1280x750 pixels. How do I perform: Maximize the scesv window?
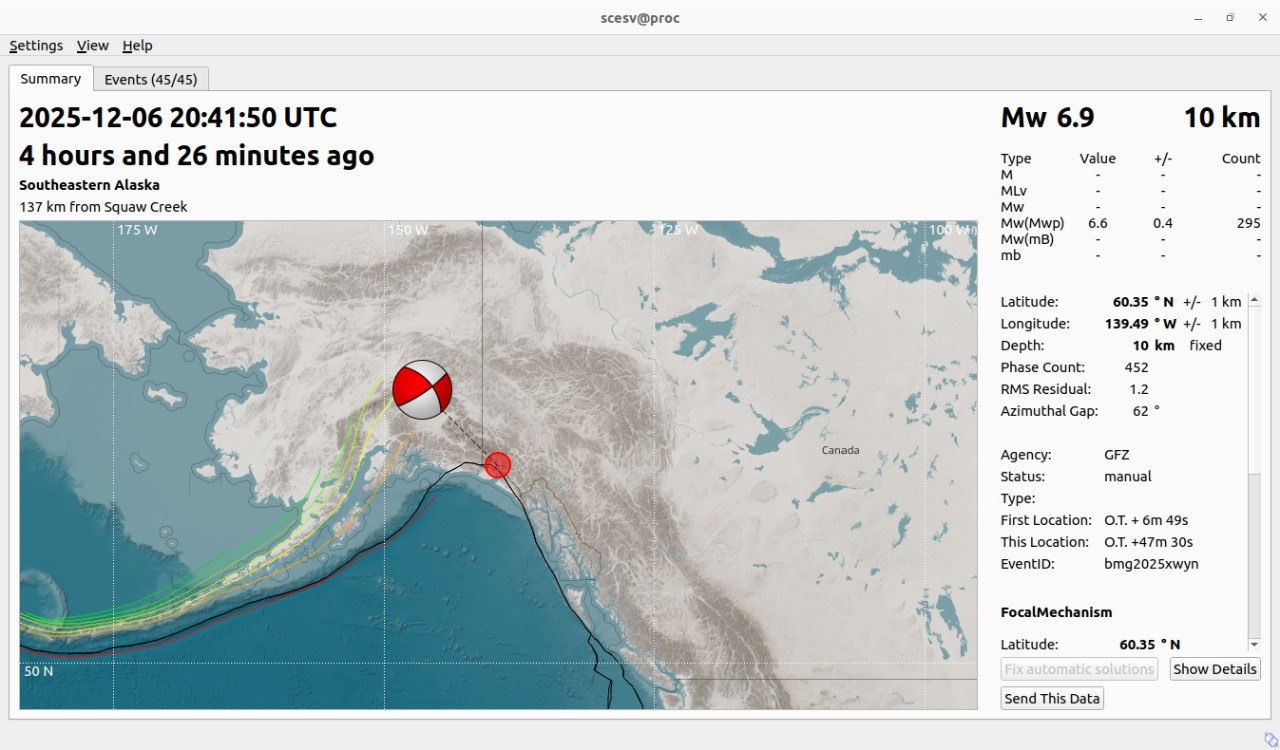pyautogui.click(x=1230, y=18)
